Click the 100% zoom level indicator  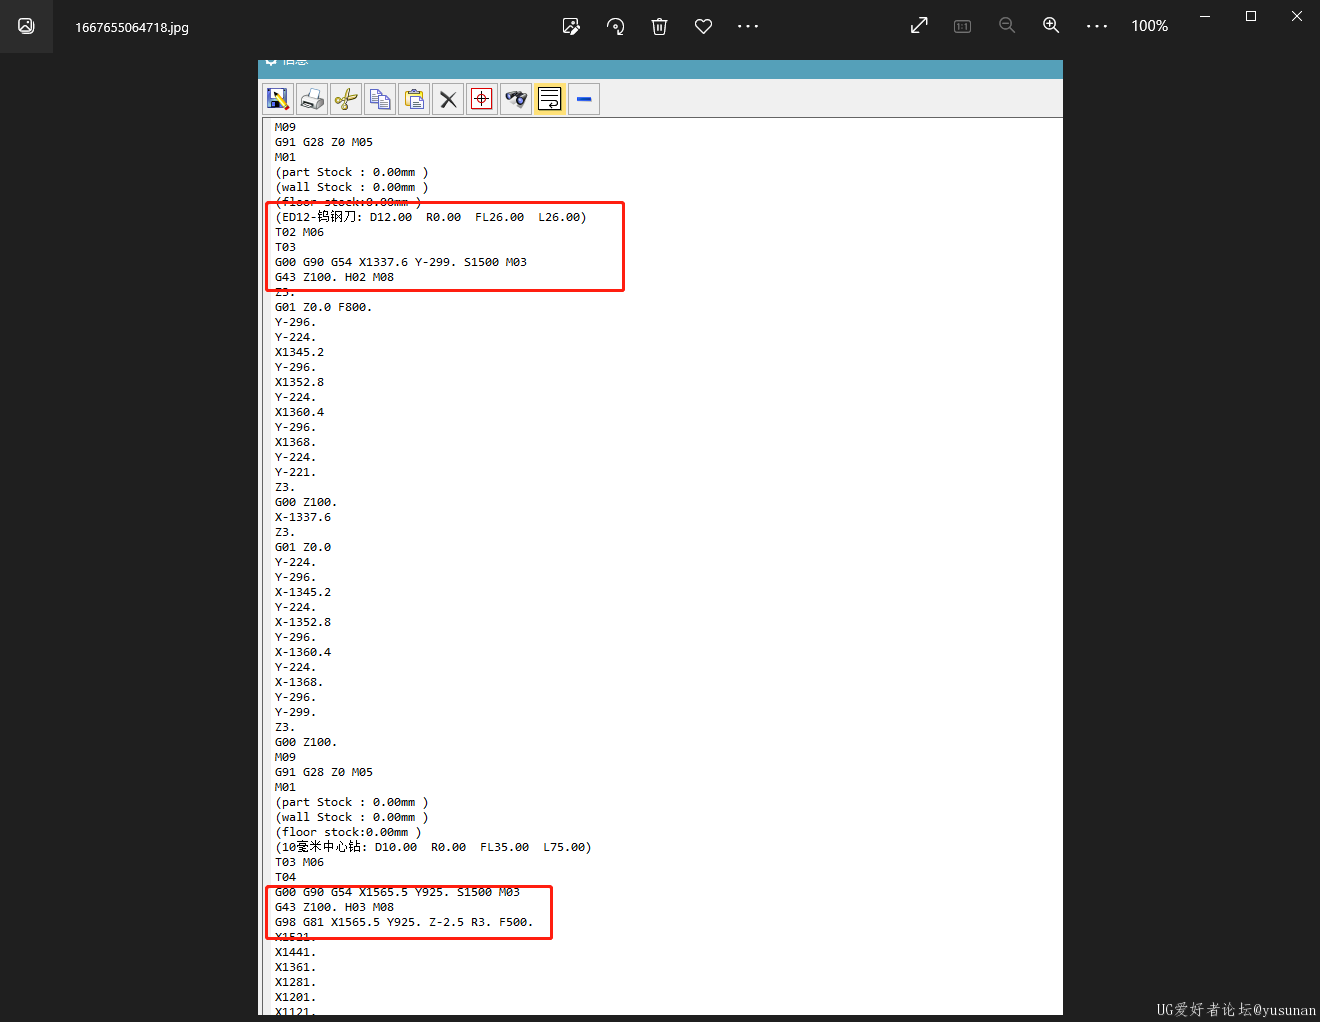coord(1149,26)
